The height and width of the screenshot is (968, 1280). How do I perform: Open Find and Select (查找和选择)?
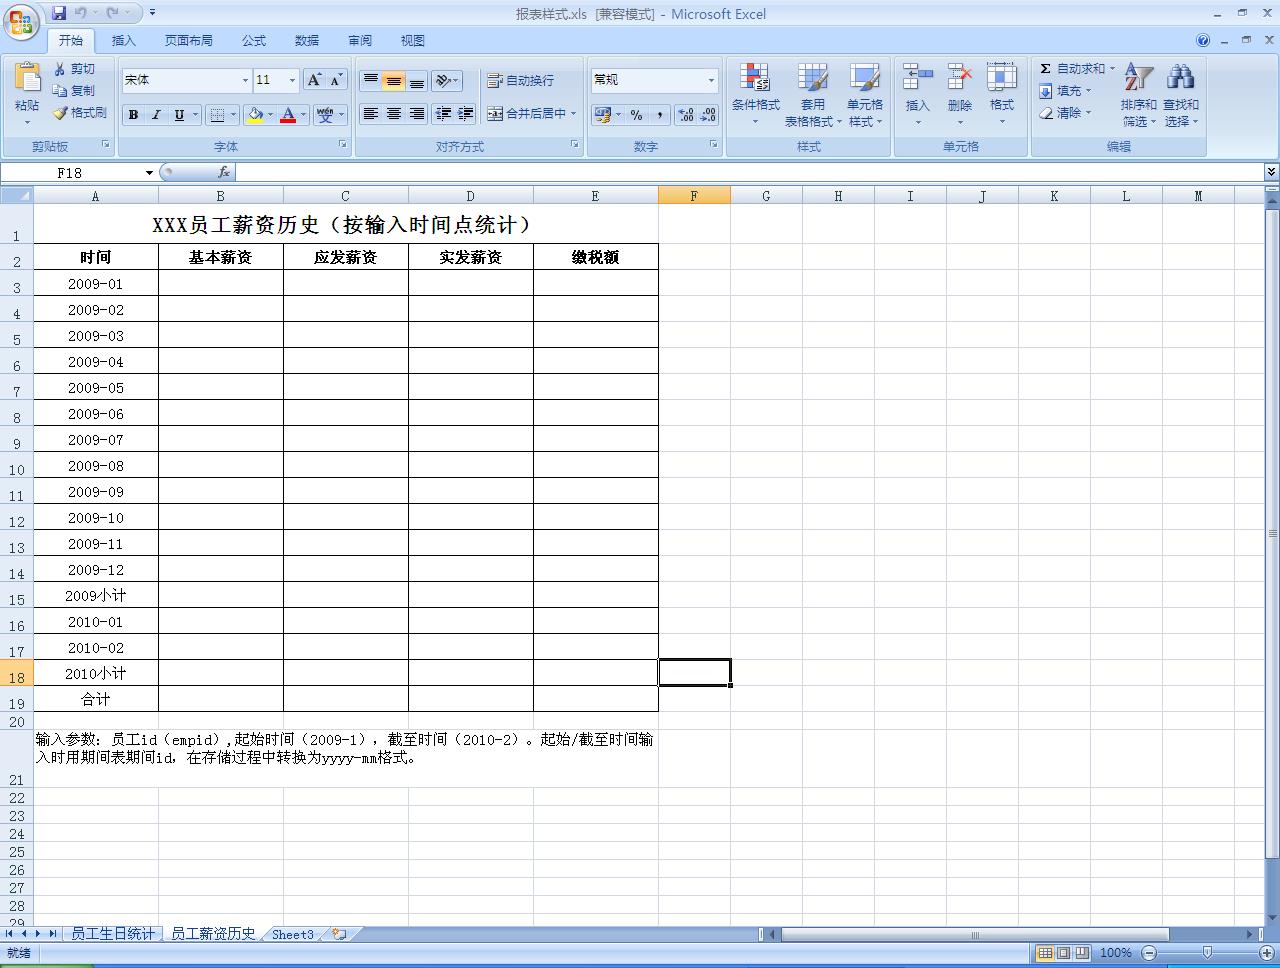pyautogui.click(x=1180, y=95)
